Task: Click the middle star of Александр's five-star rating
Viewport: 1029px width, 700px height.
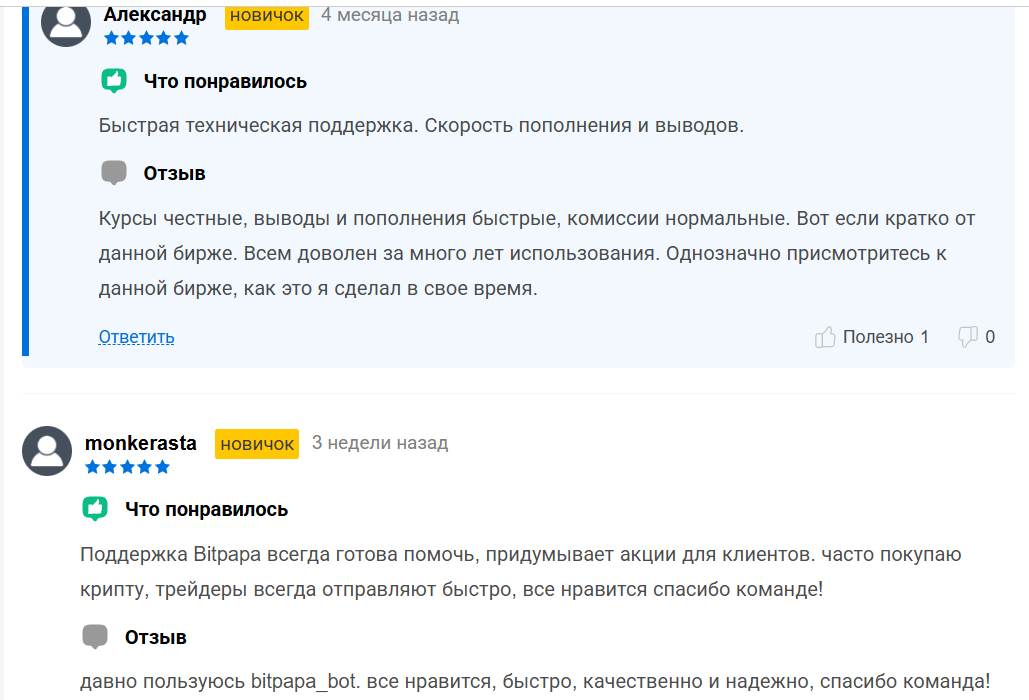Action: click(x=145, y=37)
